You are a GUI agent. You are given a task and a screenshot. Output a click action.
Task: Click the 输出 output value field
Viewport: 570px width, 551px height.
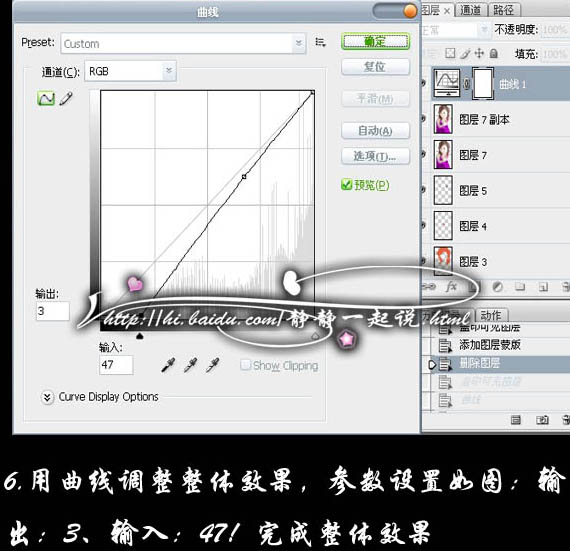click(x=53, y=311)
